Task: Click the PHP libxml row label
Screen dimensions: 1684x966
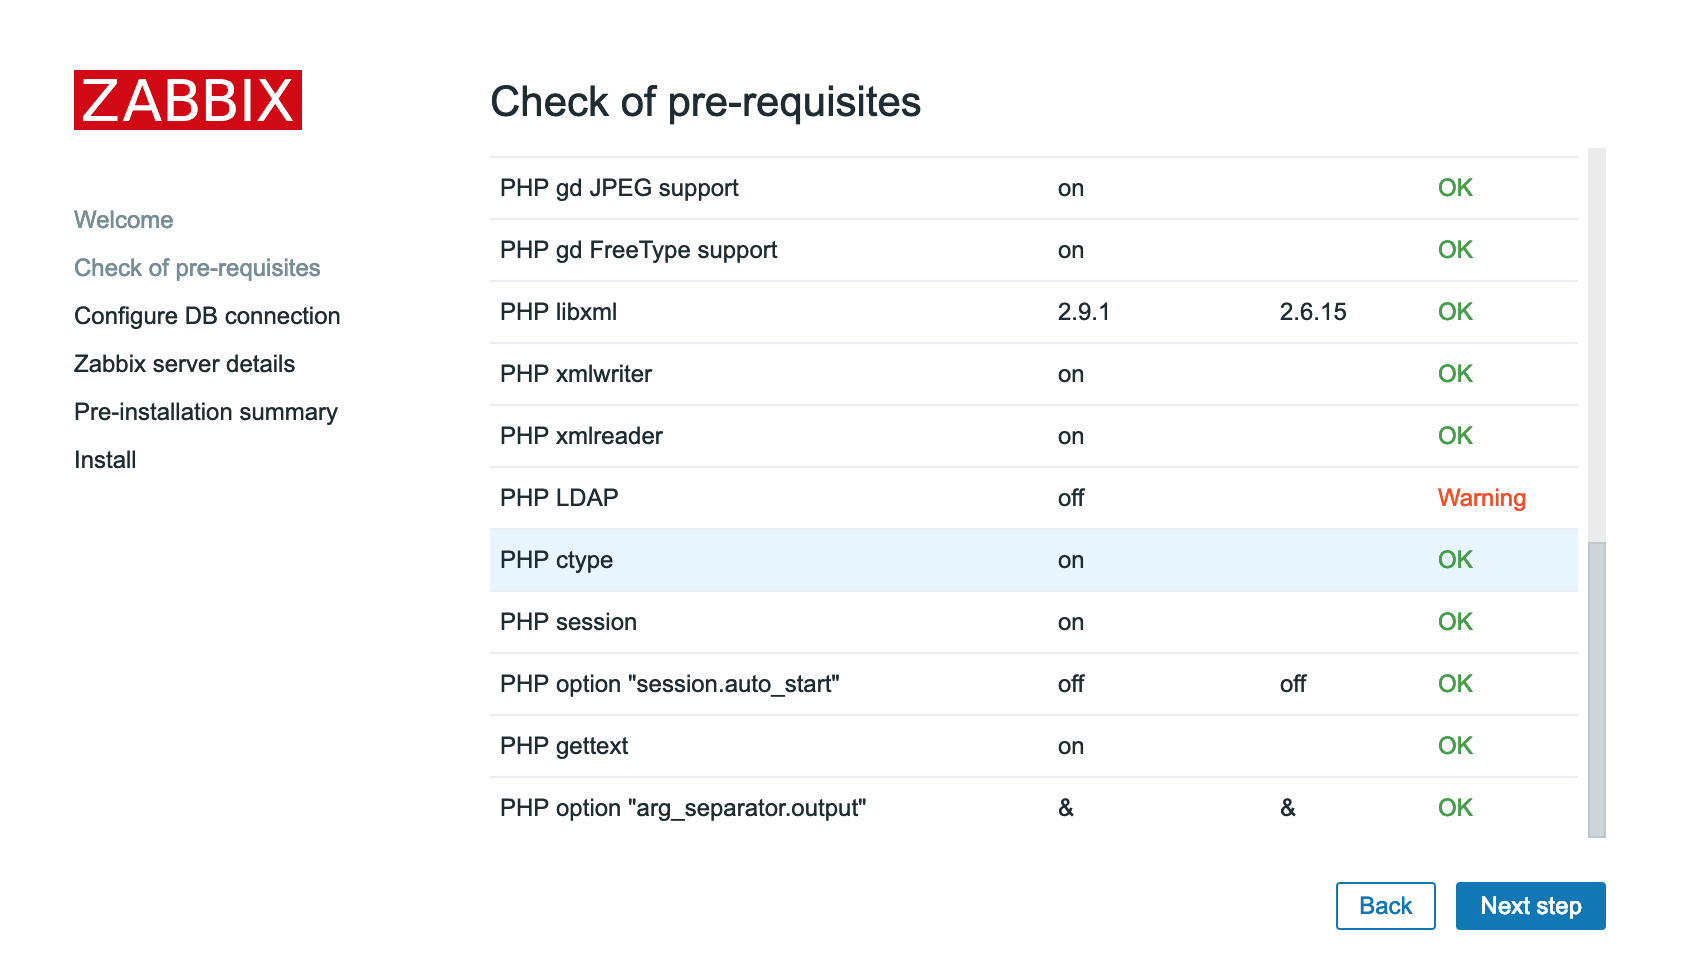Action: 559,312
